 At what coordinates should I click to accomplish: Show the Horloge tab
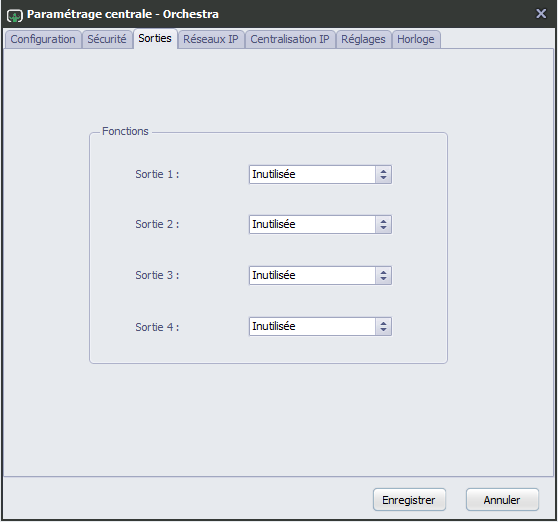point(416,39)
